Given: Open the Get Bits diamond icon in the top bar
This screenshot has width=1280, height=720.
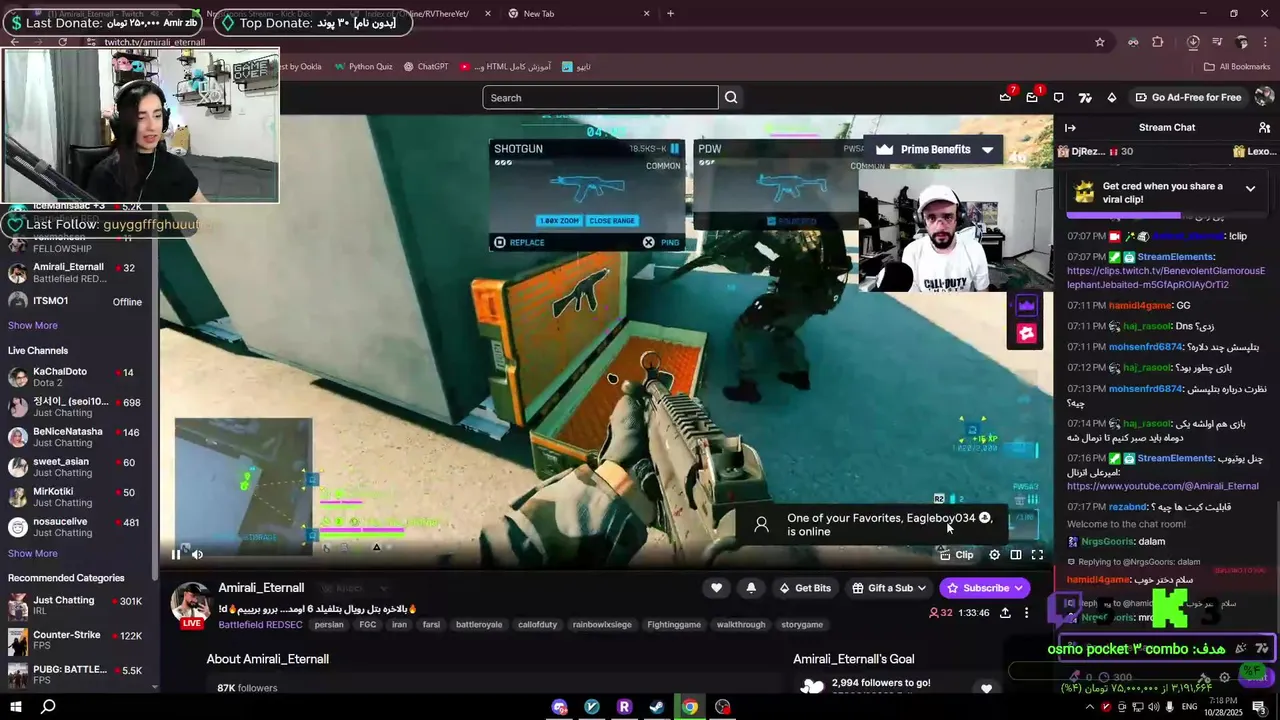Looking at the screenshot, I should (1111, 97).
